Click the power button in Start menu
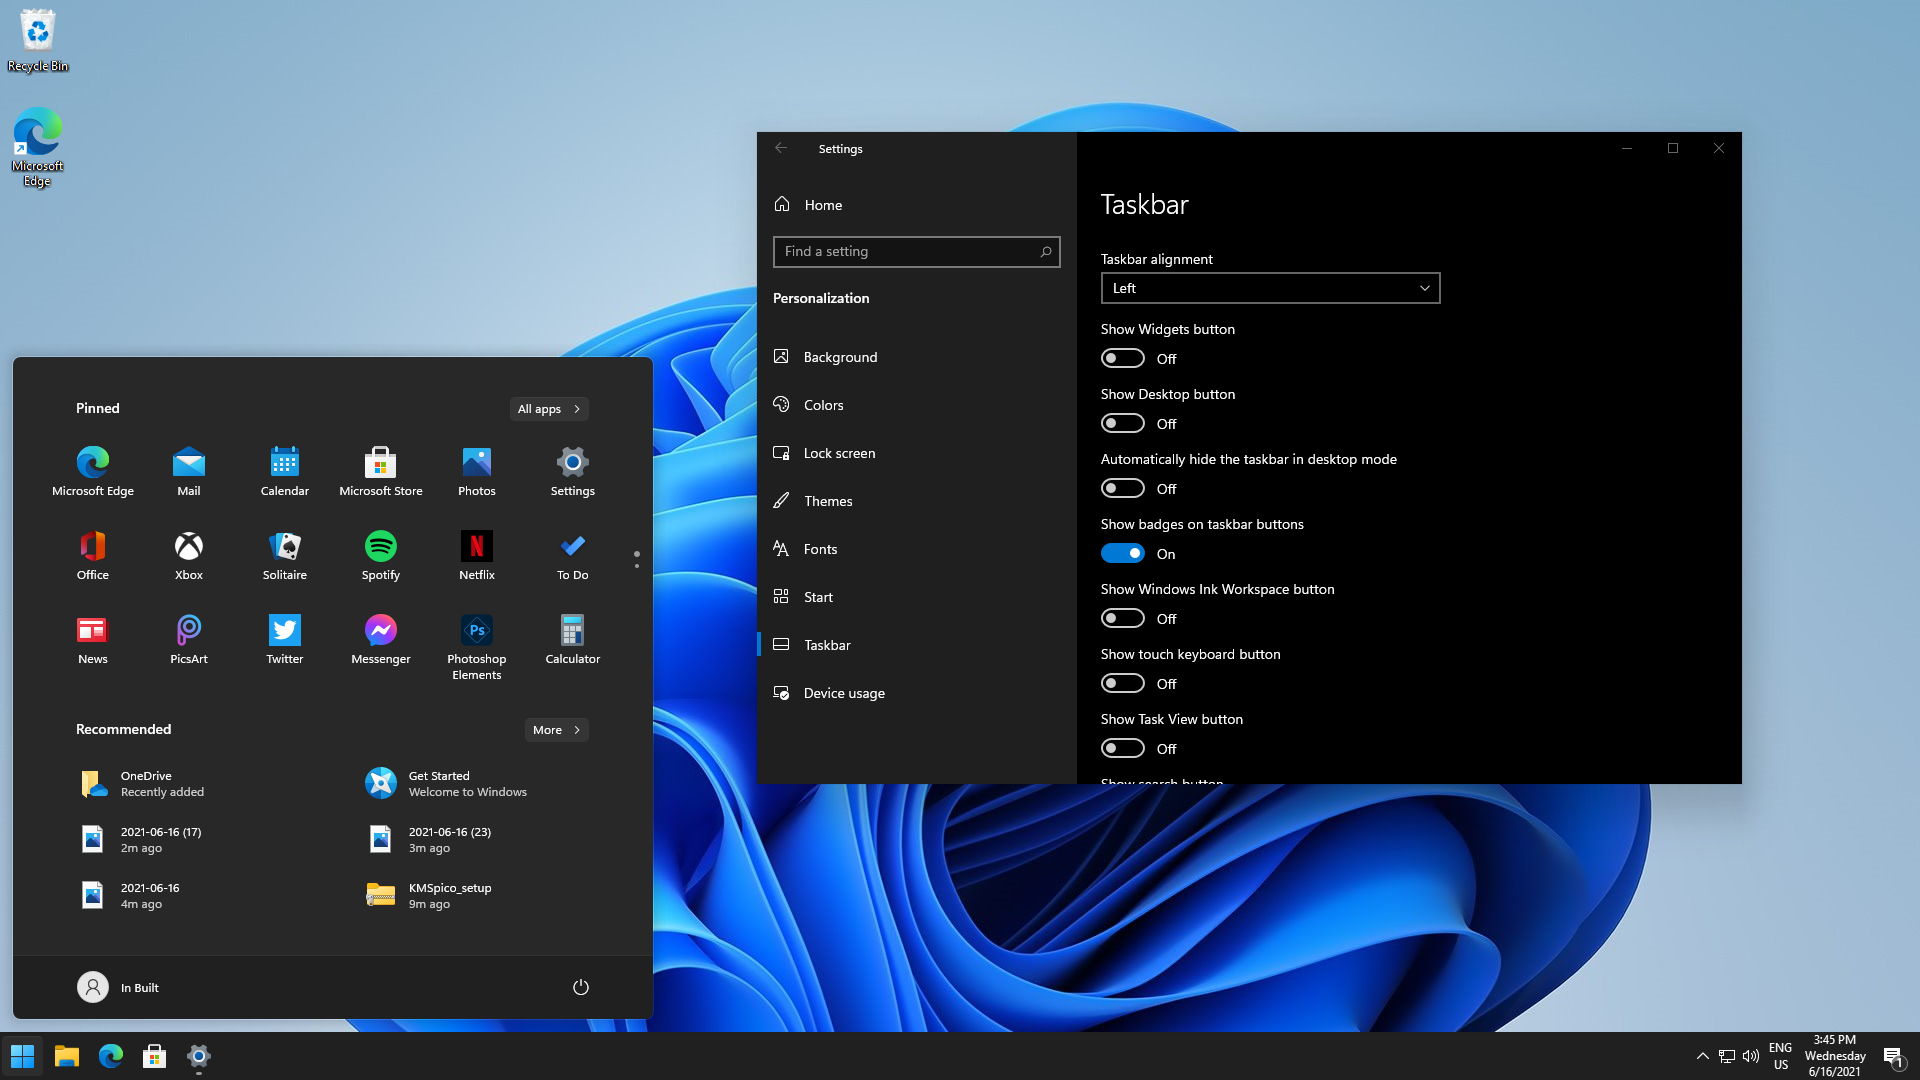1920x1080 pixels. (580, 987)
